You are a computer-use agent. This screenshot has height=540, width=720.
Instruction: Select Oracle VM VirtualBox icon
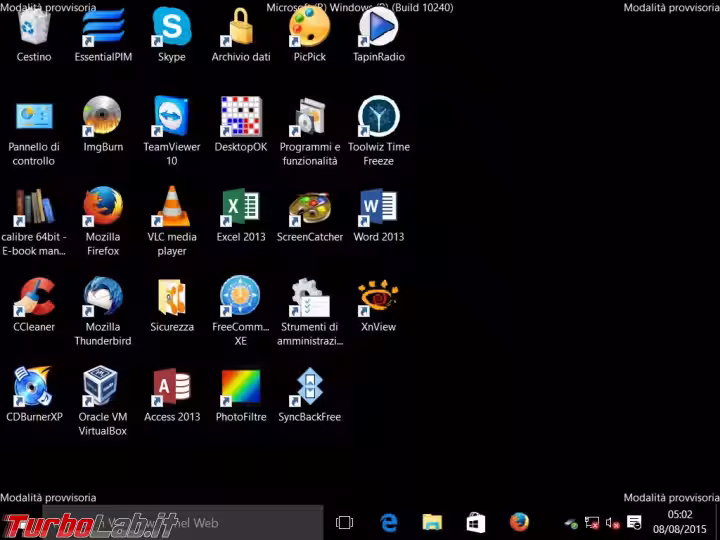tap(101, 387)
